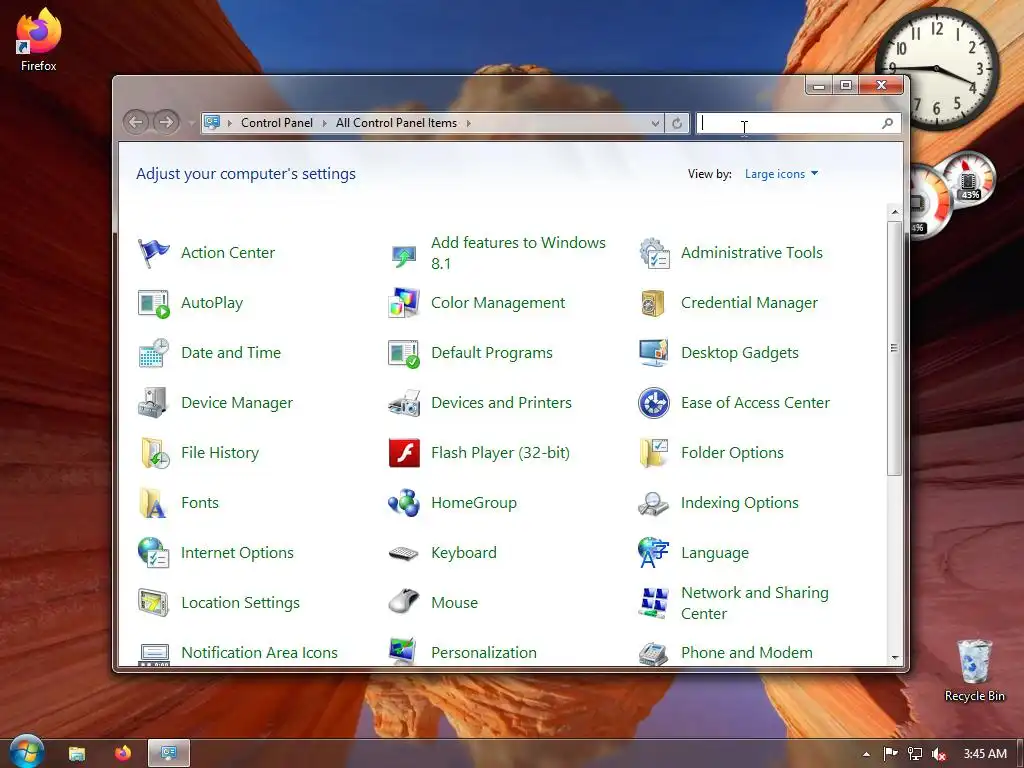Open the Desktop Gadgets icon
The width and height of the screenshot is (1024, 768).
point(654,353)
